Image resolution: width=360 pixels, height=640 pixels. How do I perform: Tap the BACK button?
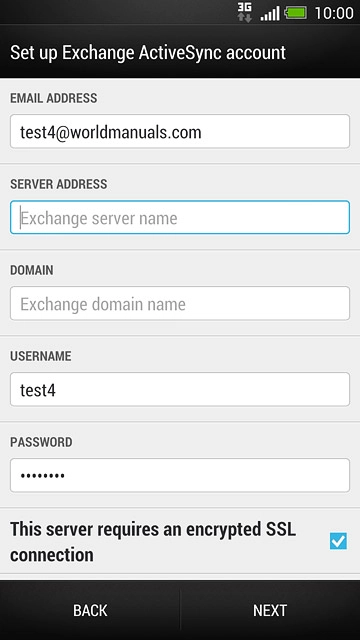pos(90,611)
